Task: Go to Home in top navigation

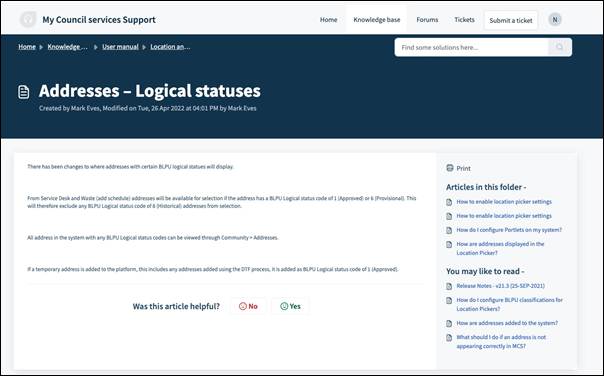Action: coord(328,20)
